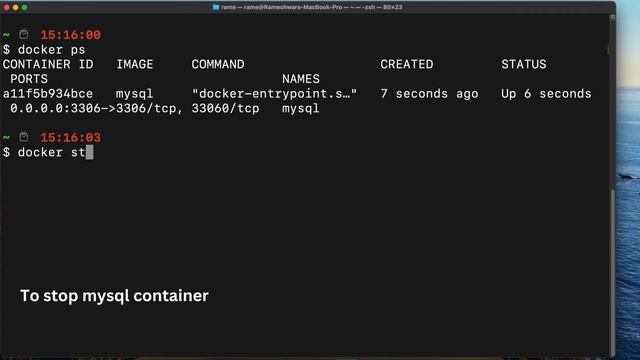Click the NAMES column header
Viewport: 640px width, 360px height.
pyautogui.click(x=301, y=79)
